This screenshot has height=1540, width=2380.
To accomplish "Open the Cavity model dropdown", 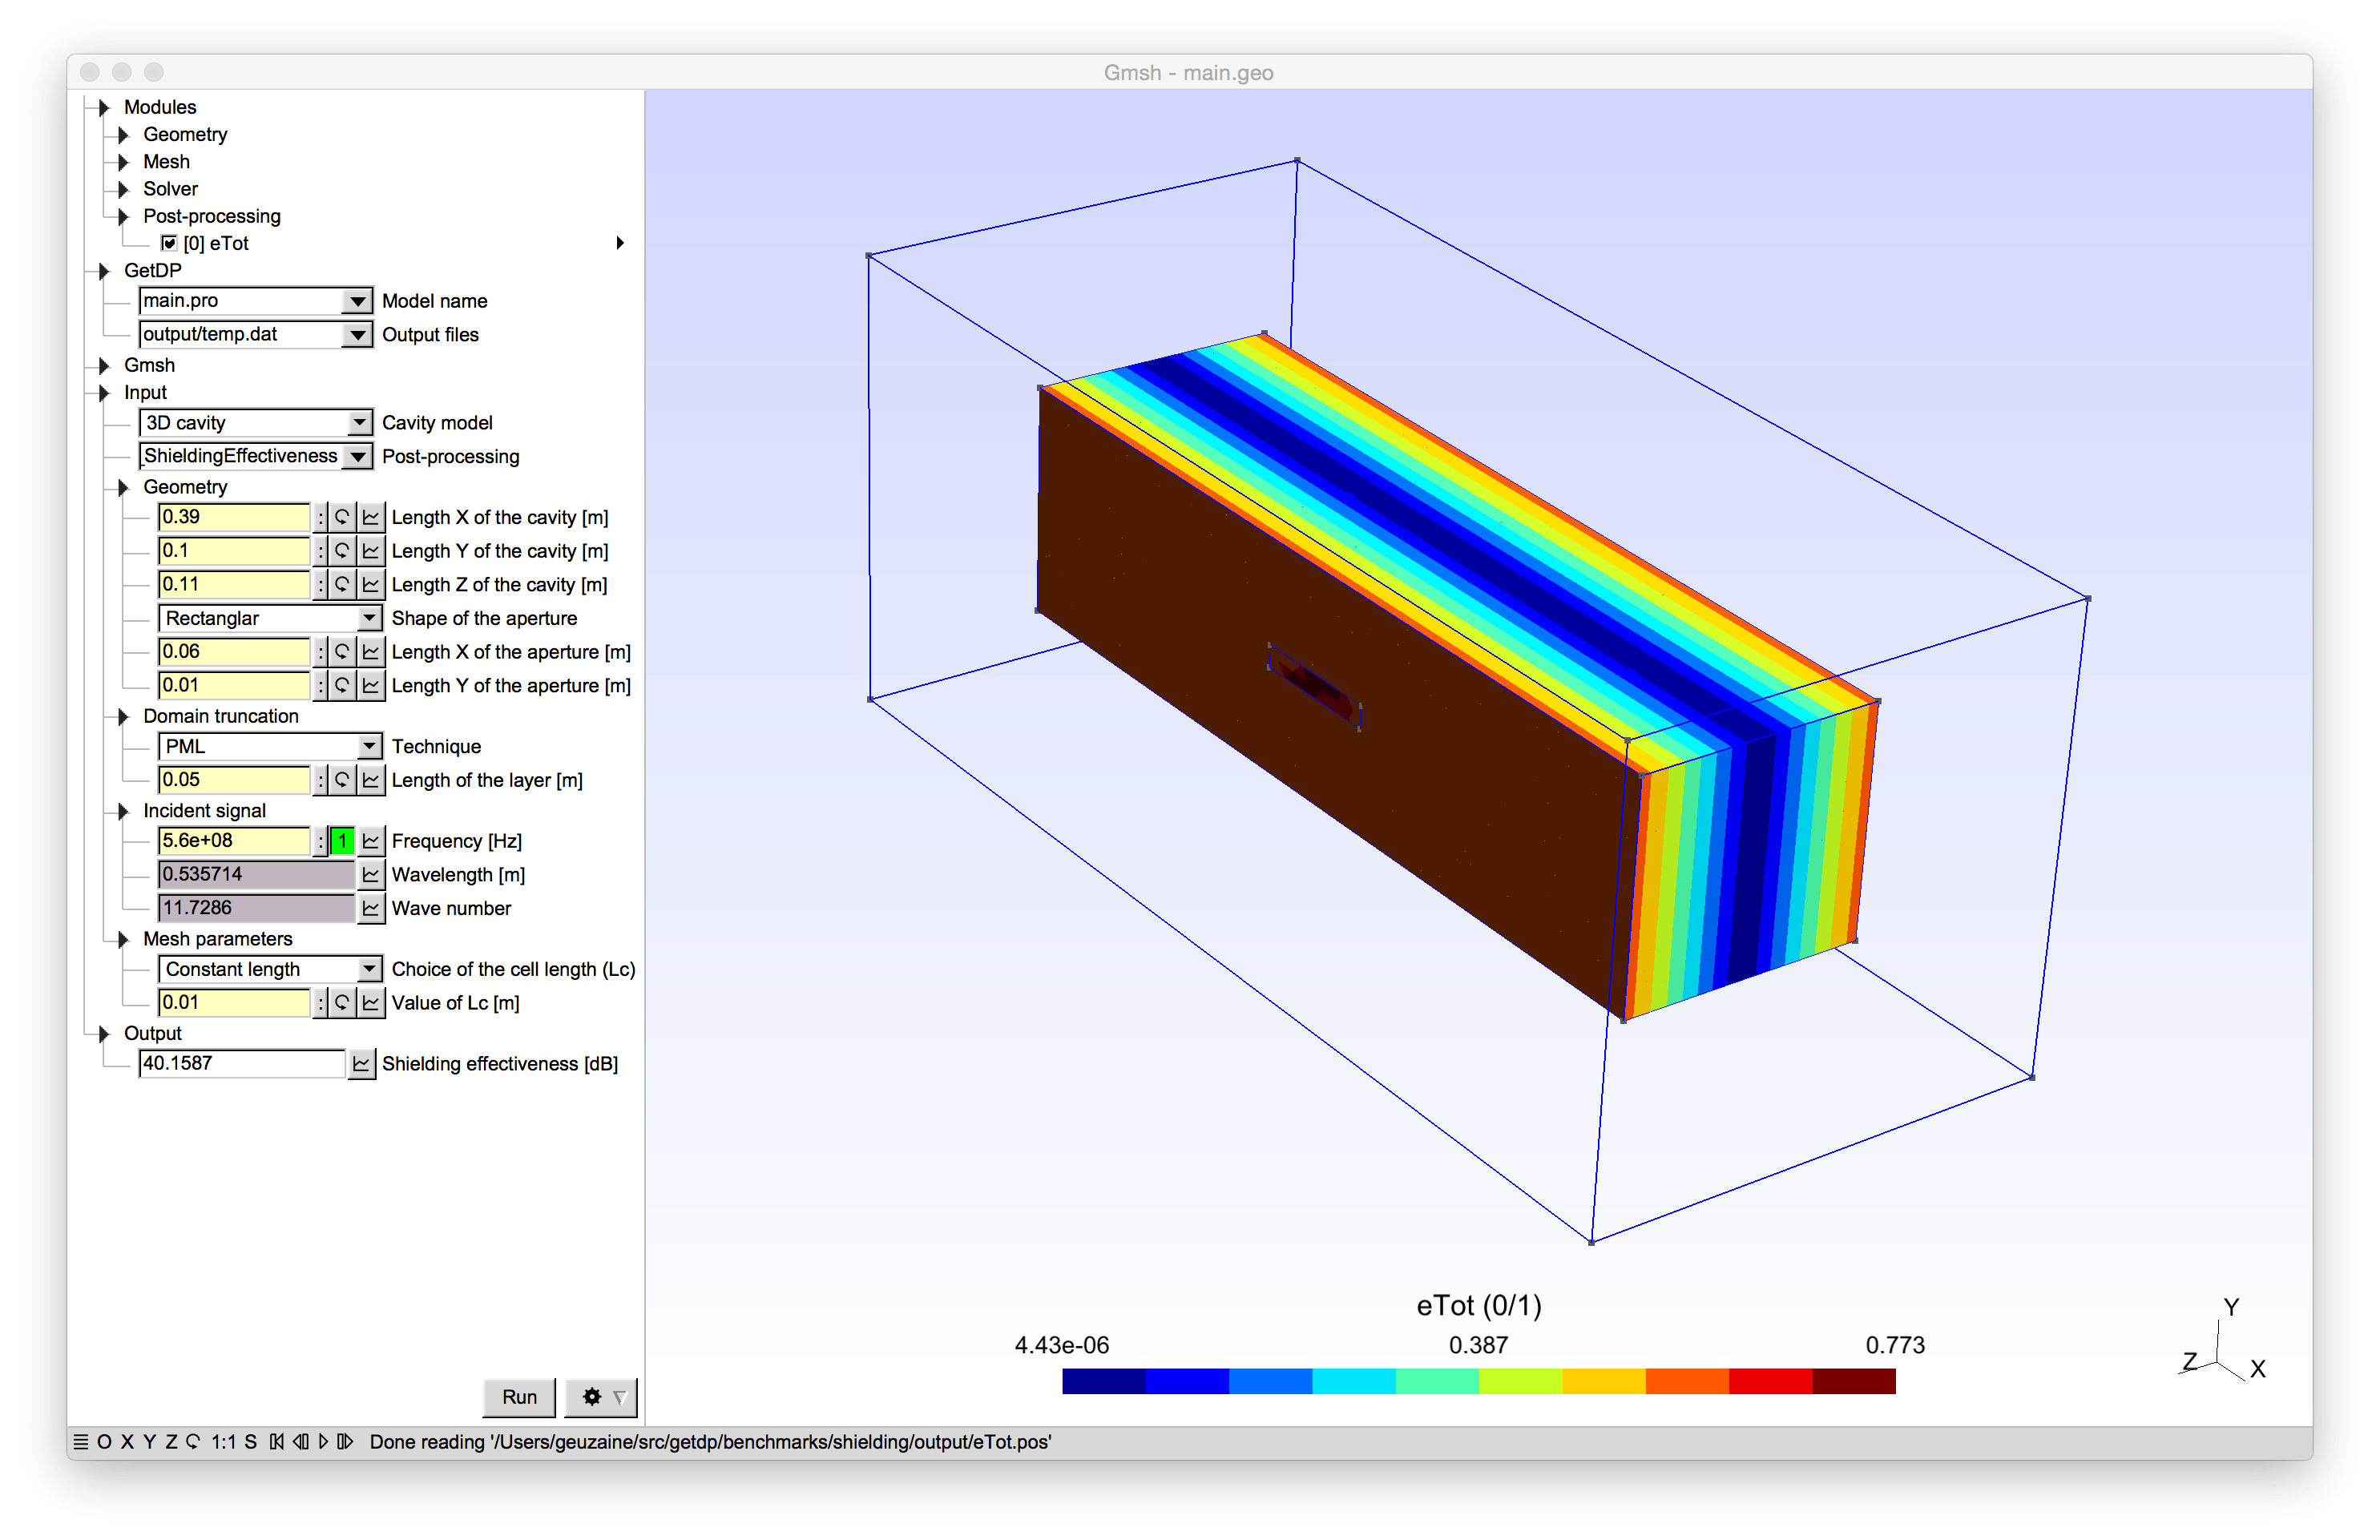I will click(359, 423).
